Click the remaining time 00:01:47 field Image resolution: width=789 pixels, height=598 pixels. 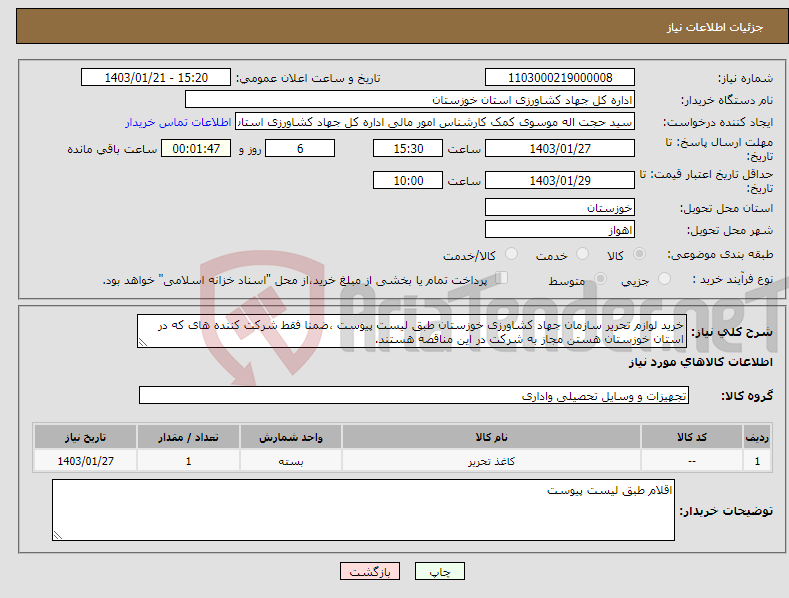[x=196, y=148]
